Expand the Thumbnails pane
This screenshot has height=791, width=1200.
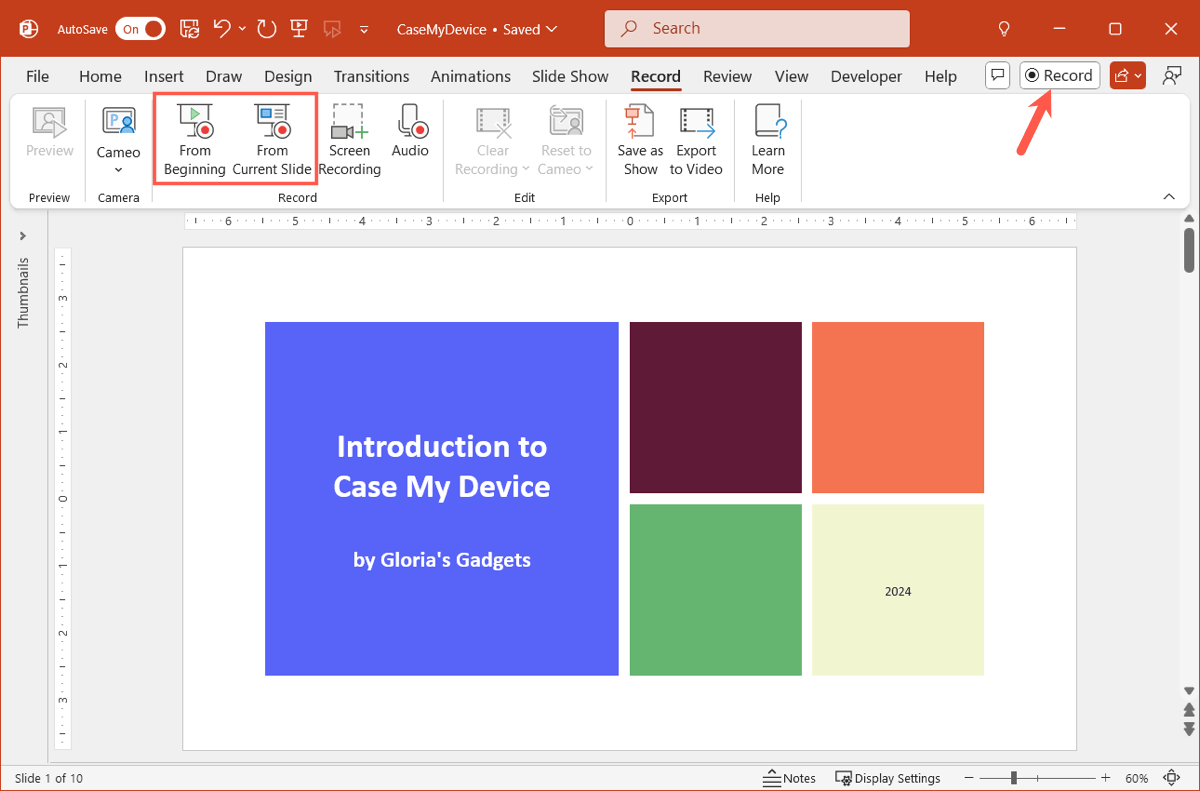[23, 236]
